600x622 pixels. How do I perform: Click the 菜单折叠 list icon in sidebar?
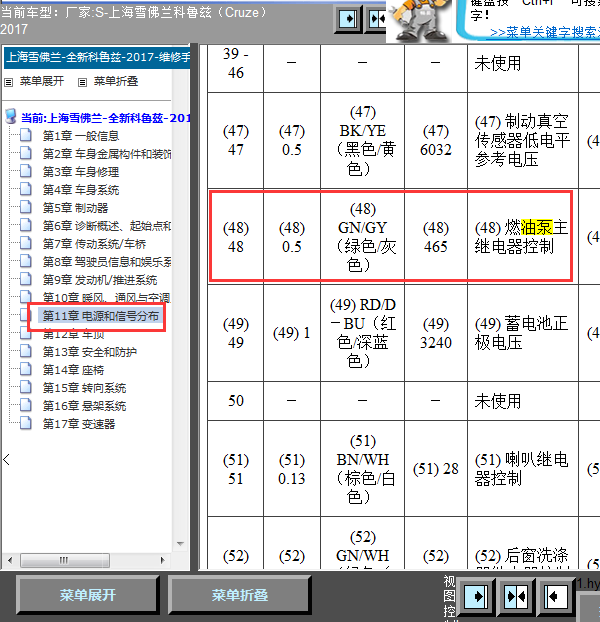tap(82, 82)
